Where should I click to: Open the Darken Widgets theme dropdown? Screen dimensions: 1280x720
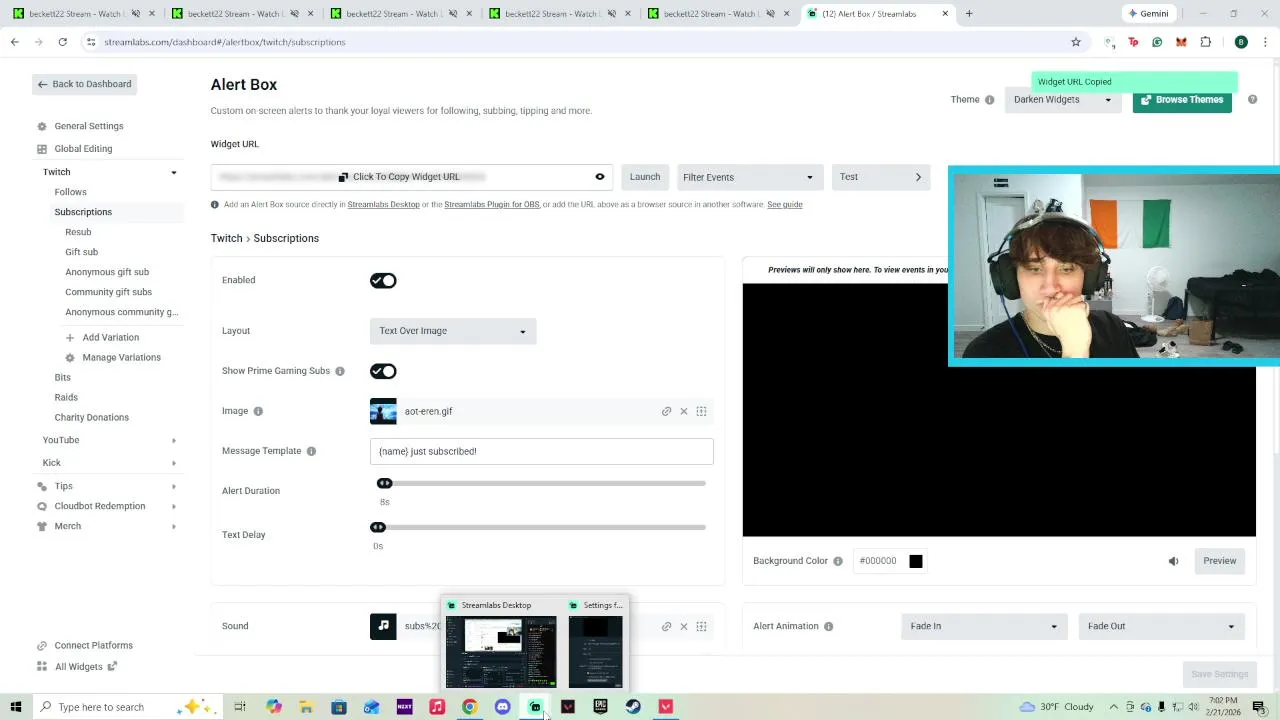coord(1062,100)
